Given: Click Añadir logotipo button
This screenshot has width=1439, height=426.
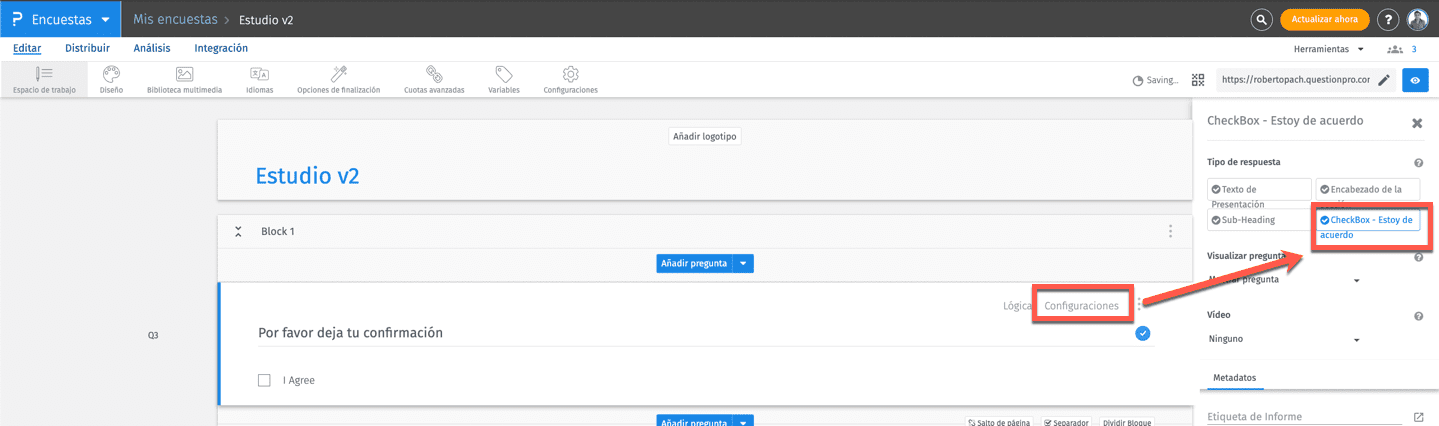Looking at the screenshot, I should tap(705, 136).
